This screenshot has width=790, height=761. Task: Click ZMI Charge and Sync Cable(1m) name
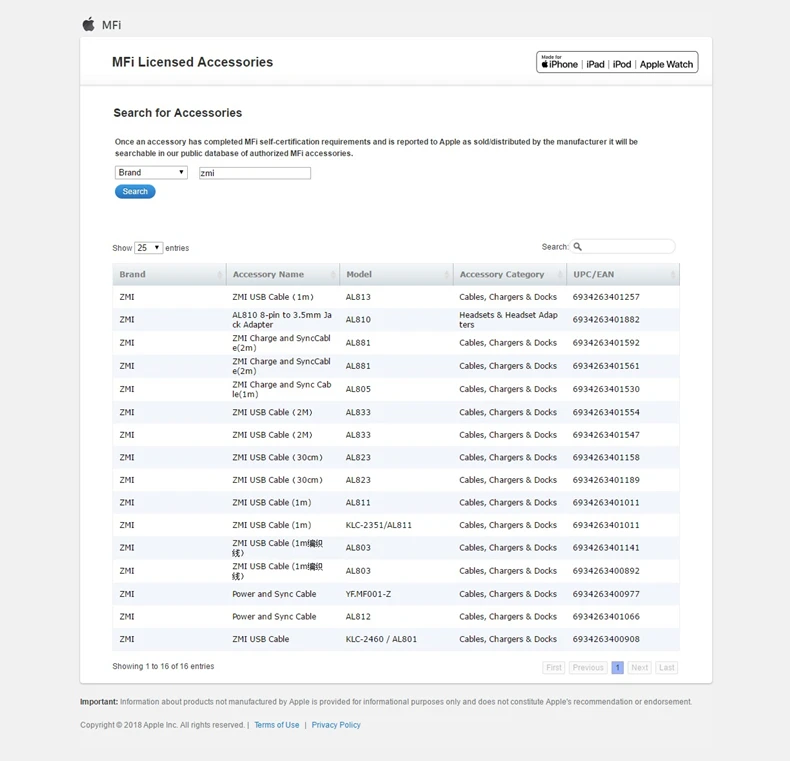pyautogui.click(x=282, y=389)
